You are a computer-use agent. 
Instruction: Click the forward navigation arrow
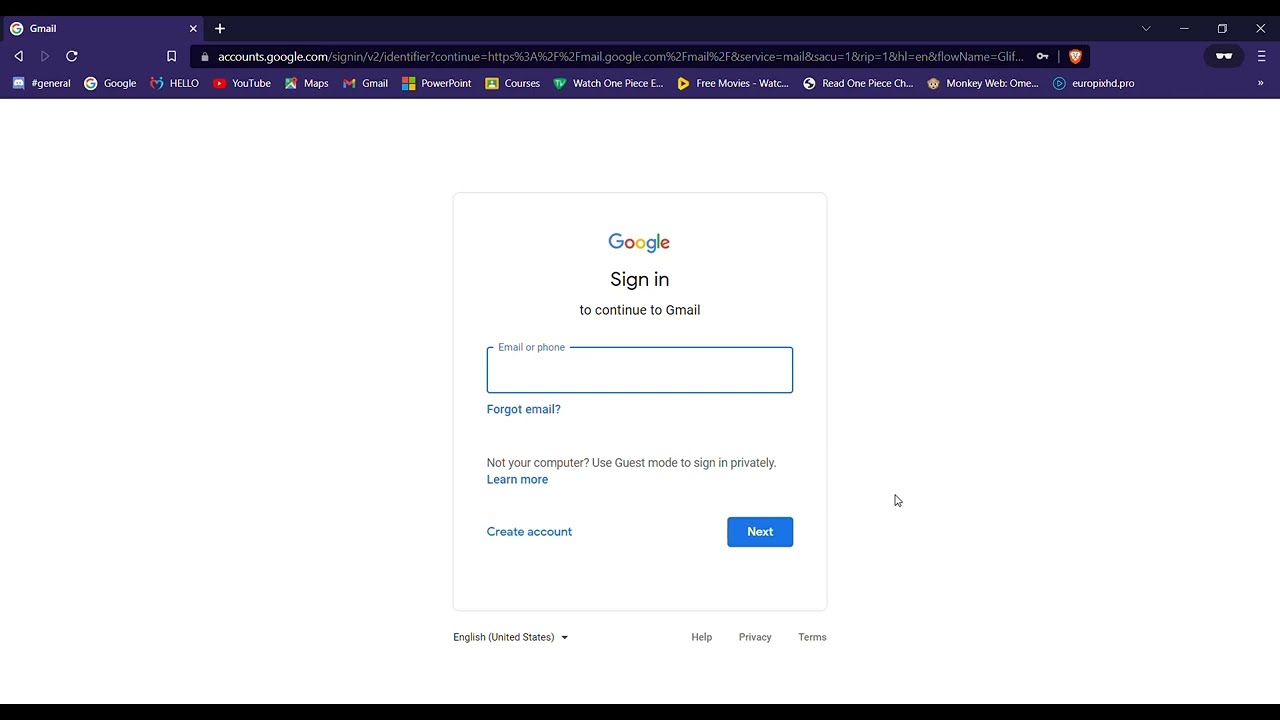point(45,57)
